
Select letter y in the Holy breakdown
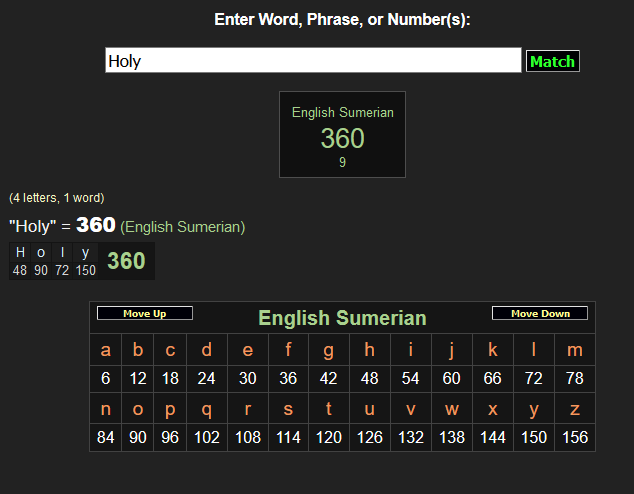(x=85, y=252)
